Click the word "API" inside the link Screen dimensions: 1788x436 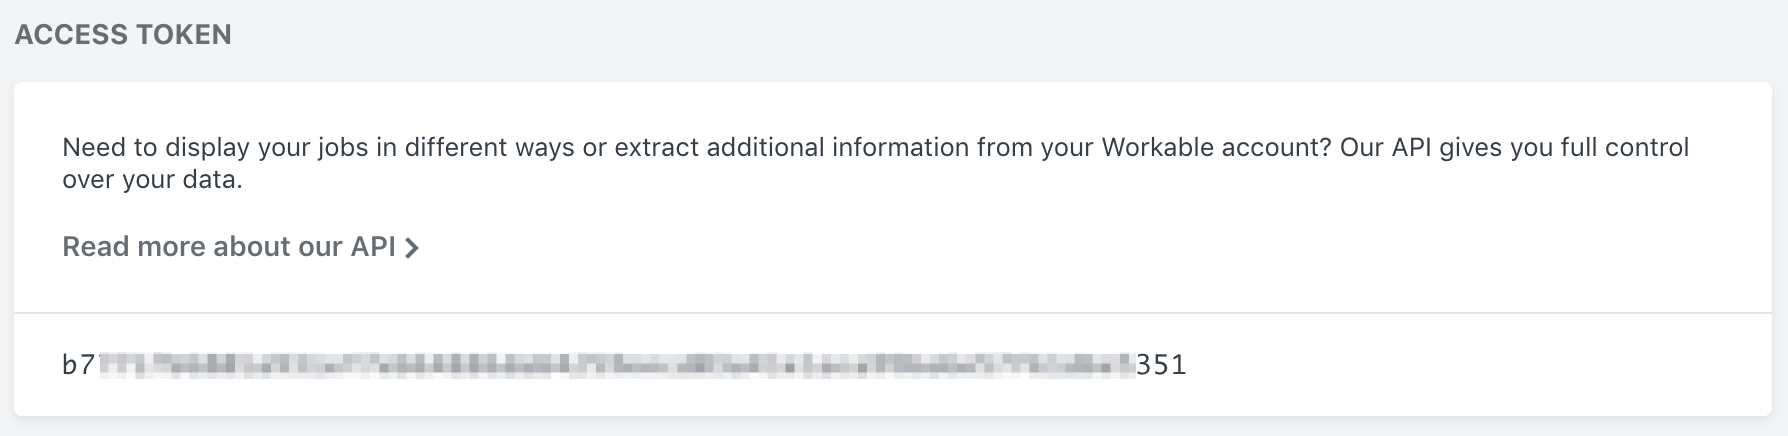373,247
